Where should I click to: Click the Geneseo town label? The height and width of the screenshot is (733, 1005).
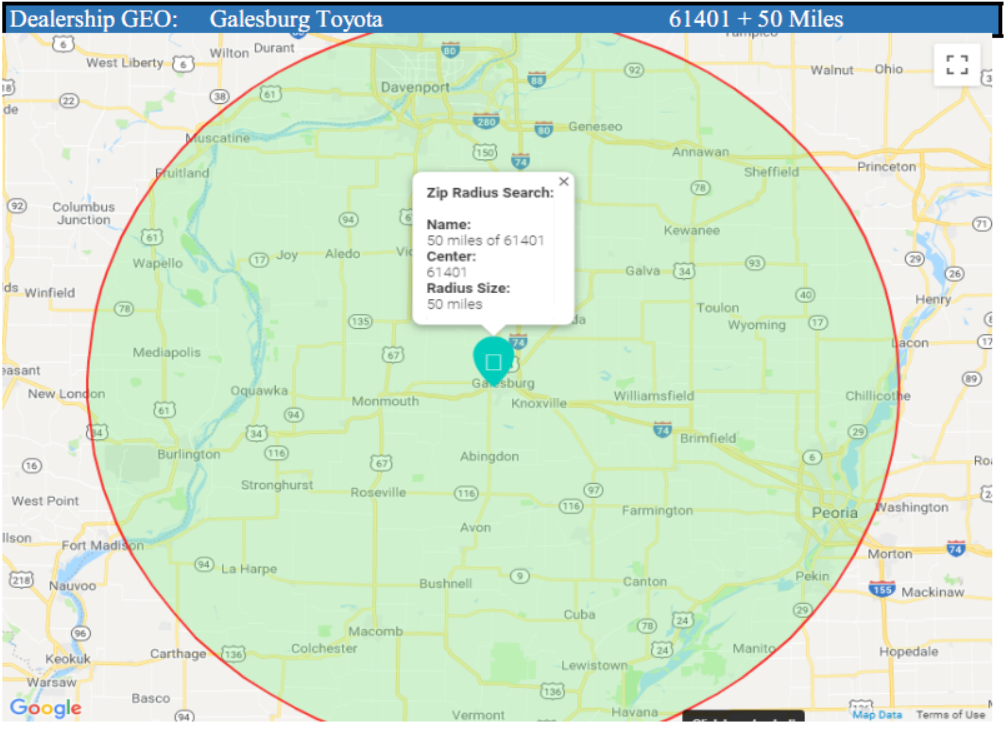pyautogui.click(x=595, y=126)
